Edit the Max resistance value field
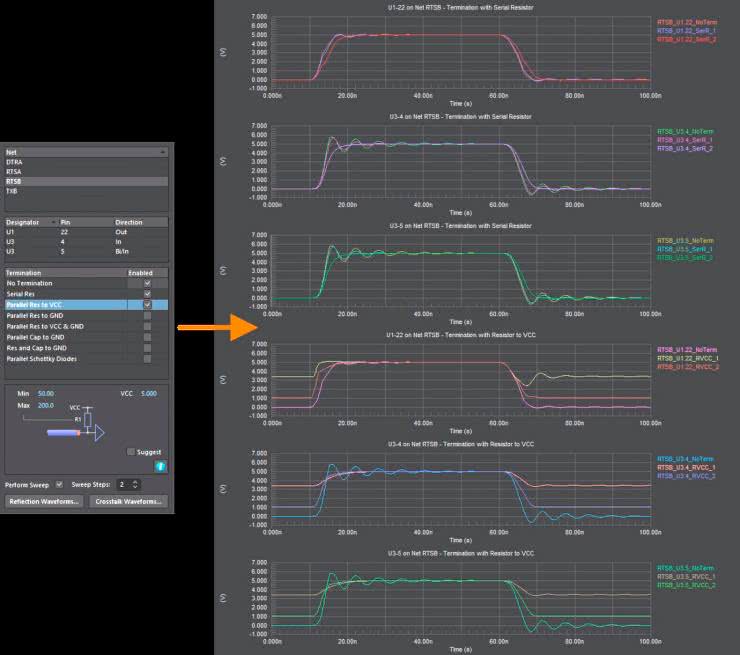 click(x=46, y=404)
